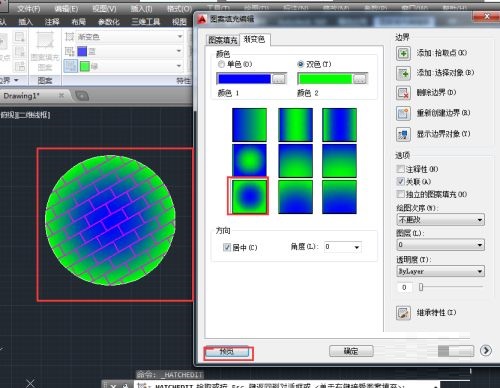Click the hatch color icon beside the blue ribbon swatch
The image size is (500, 388).
pyautogui.click(x=69, y=51)
